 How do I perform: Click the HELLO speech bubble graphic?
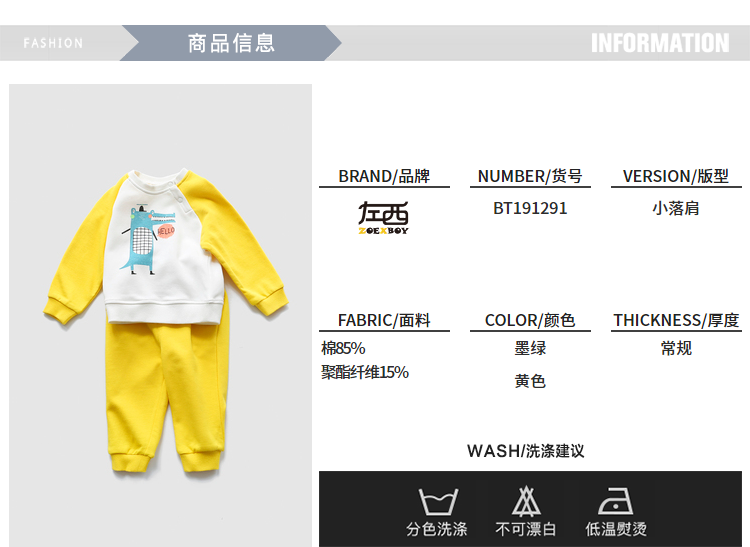[x=166, y=230]
